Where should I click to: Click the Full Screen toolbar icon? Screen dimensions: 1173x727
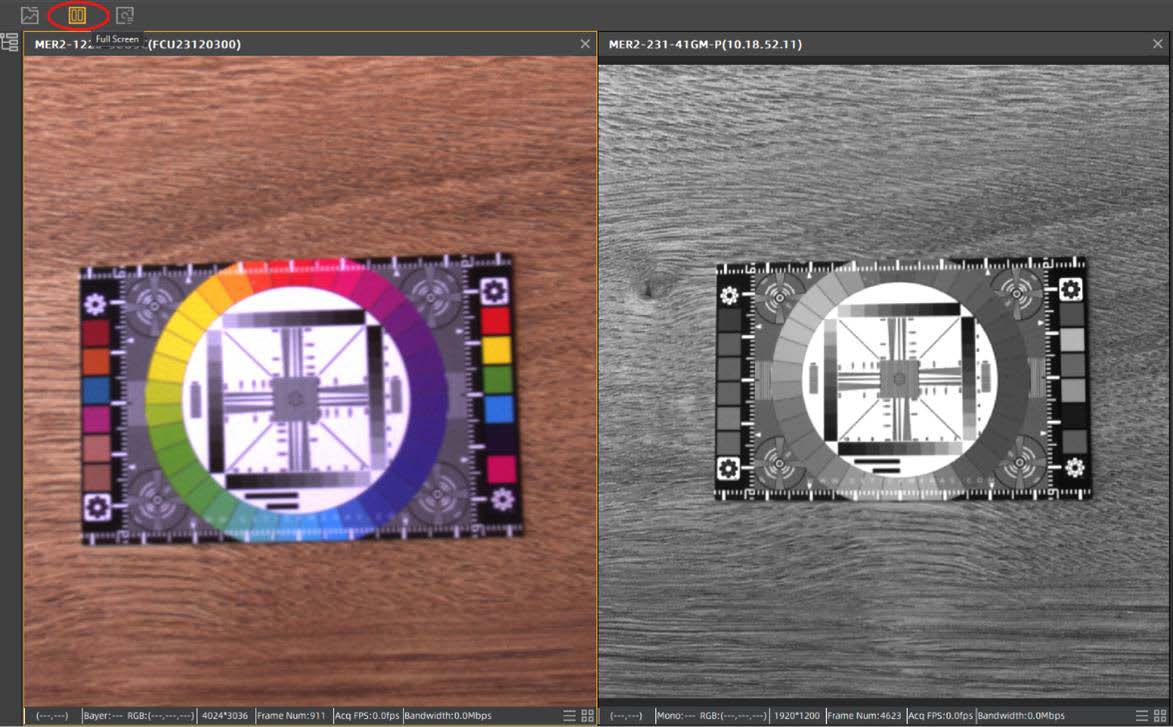77,15
